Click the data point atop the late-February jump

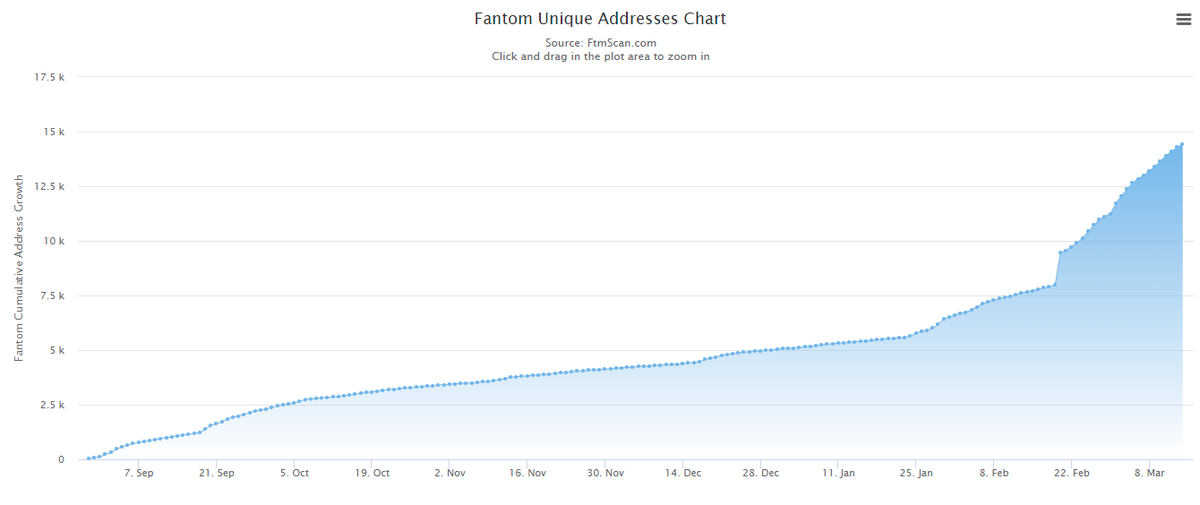click(1060, 252)
